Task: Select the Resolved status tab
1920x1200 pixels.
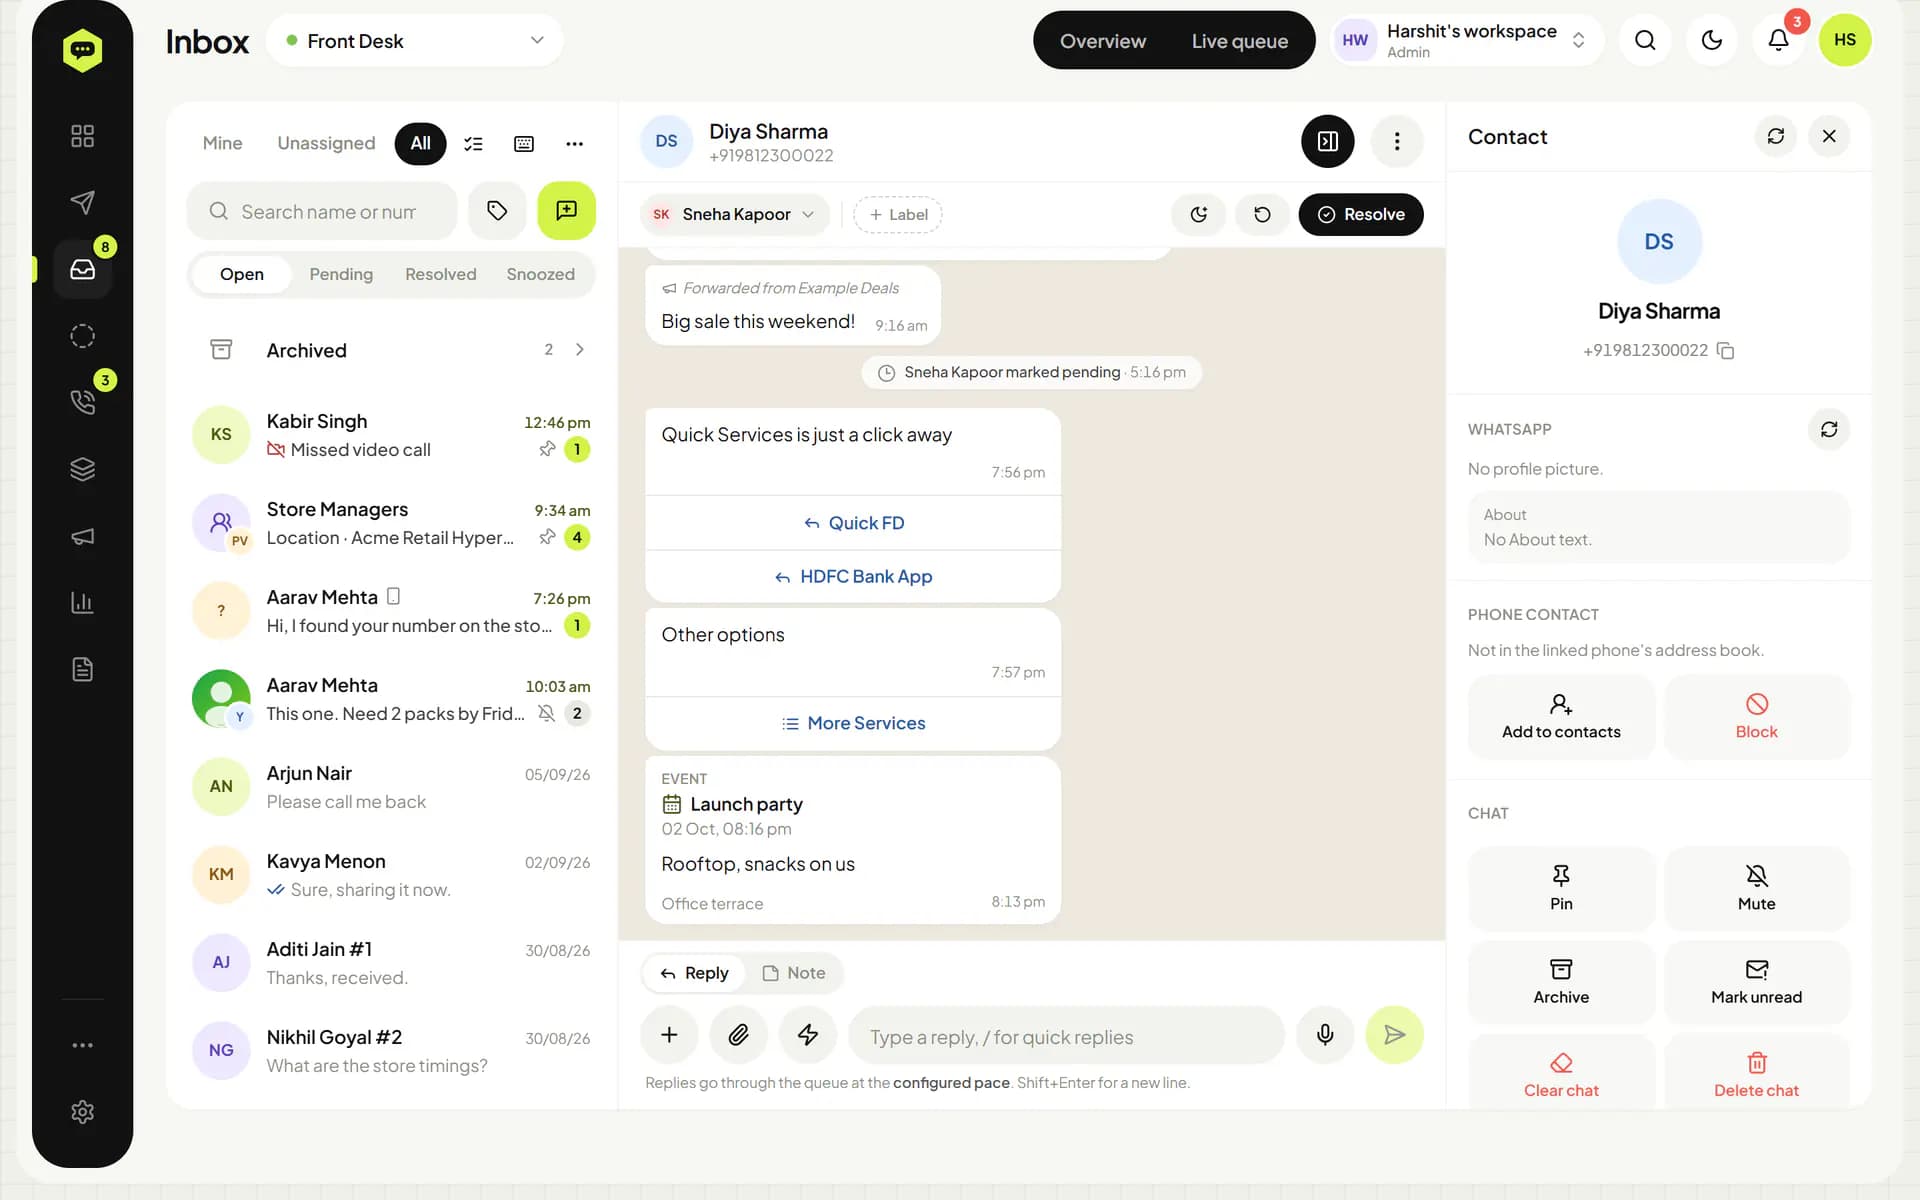Action: 440,274
